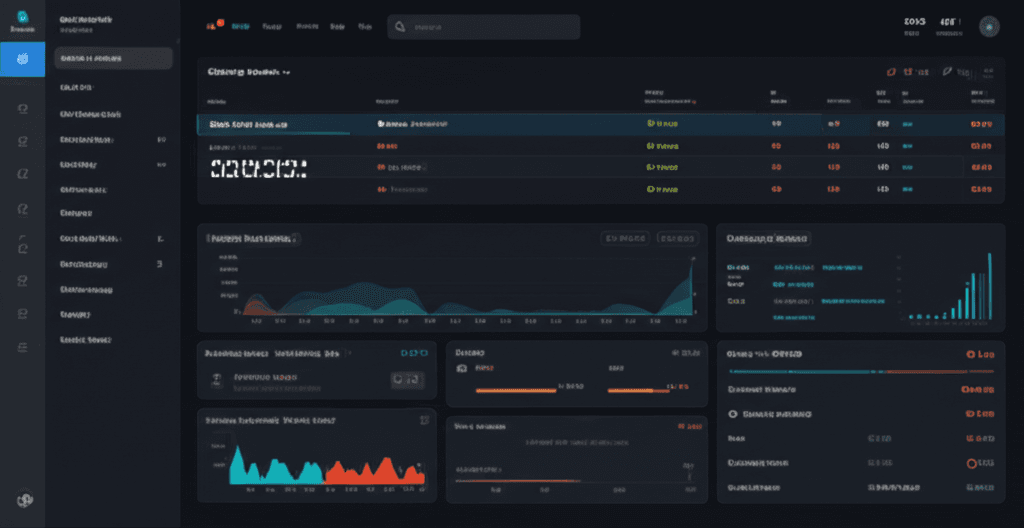This screenshot has height=528, width=1024.
Task: Click the magnifier icon in the search bar
Action: click(401, 27)
